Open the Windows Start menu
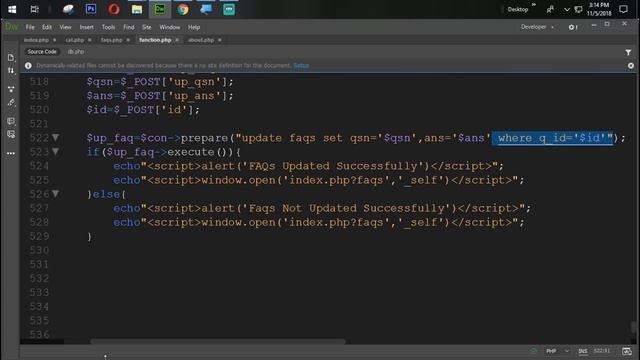Image resolution: width=640 pixels, height=360 pixels. (x=12, y=9)
